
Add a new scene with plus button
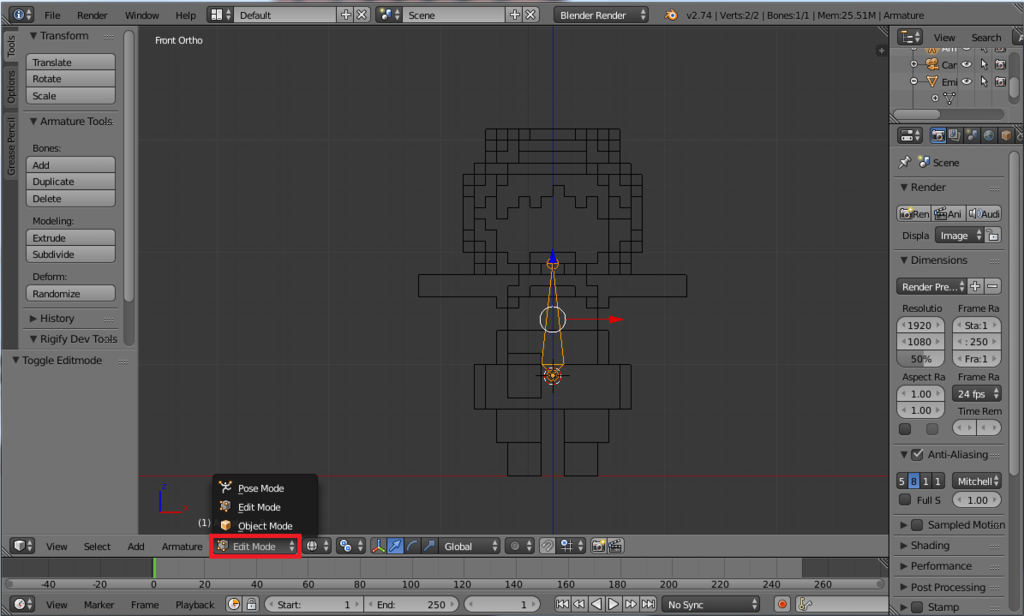point(515,14)
